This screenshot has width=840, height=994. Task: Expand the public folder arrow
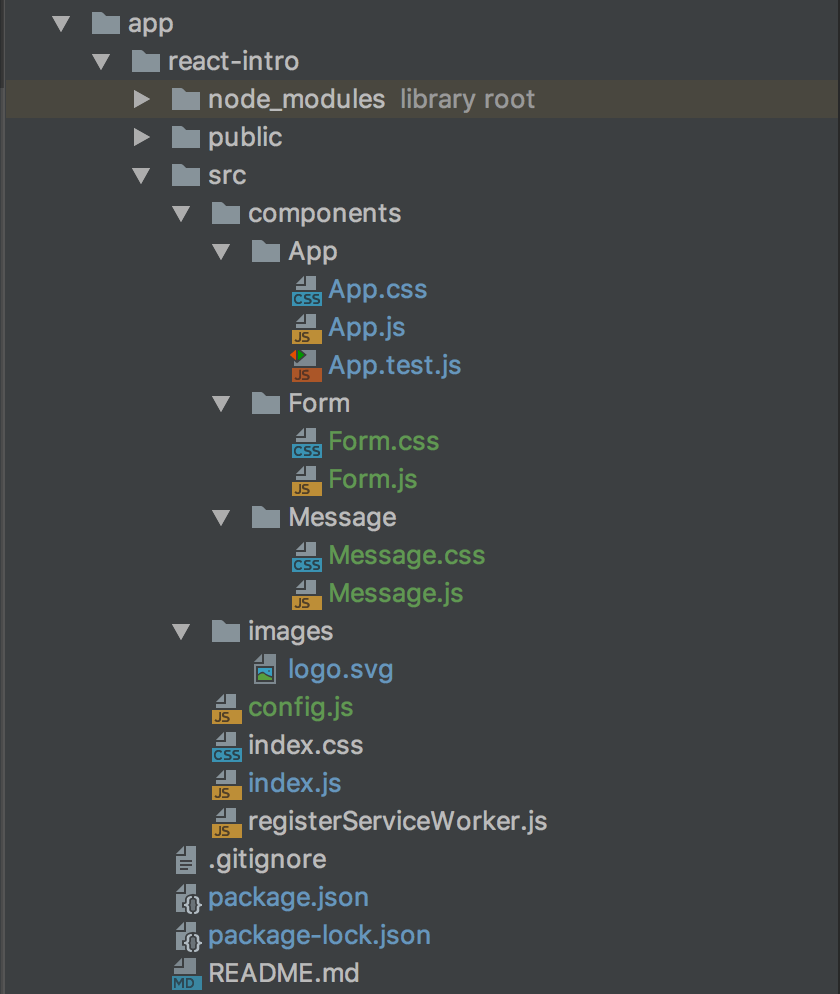point(141,137)
